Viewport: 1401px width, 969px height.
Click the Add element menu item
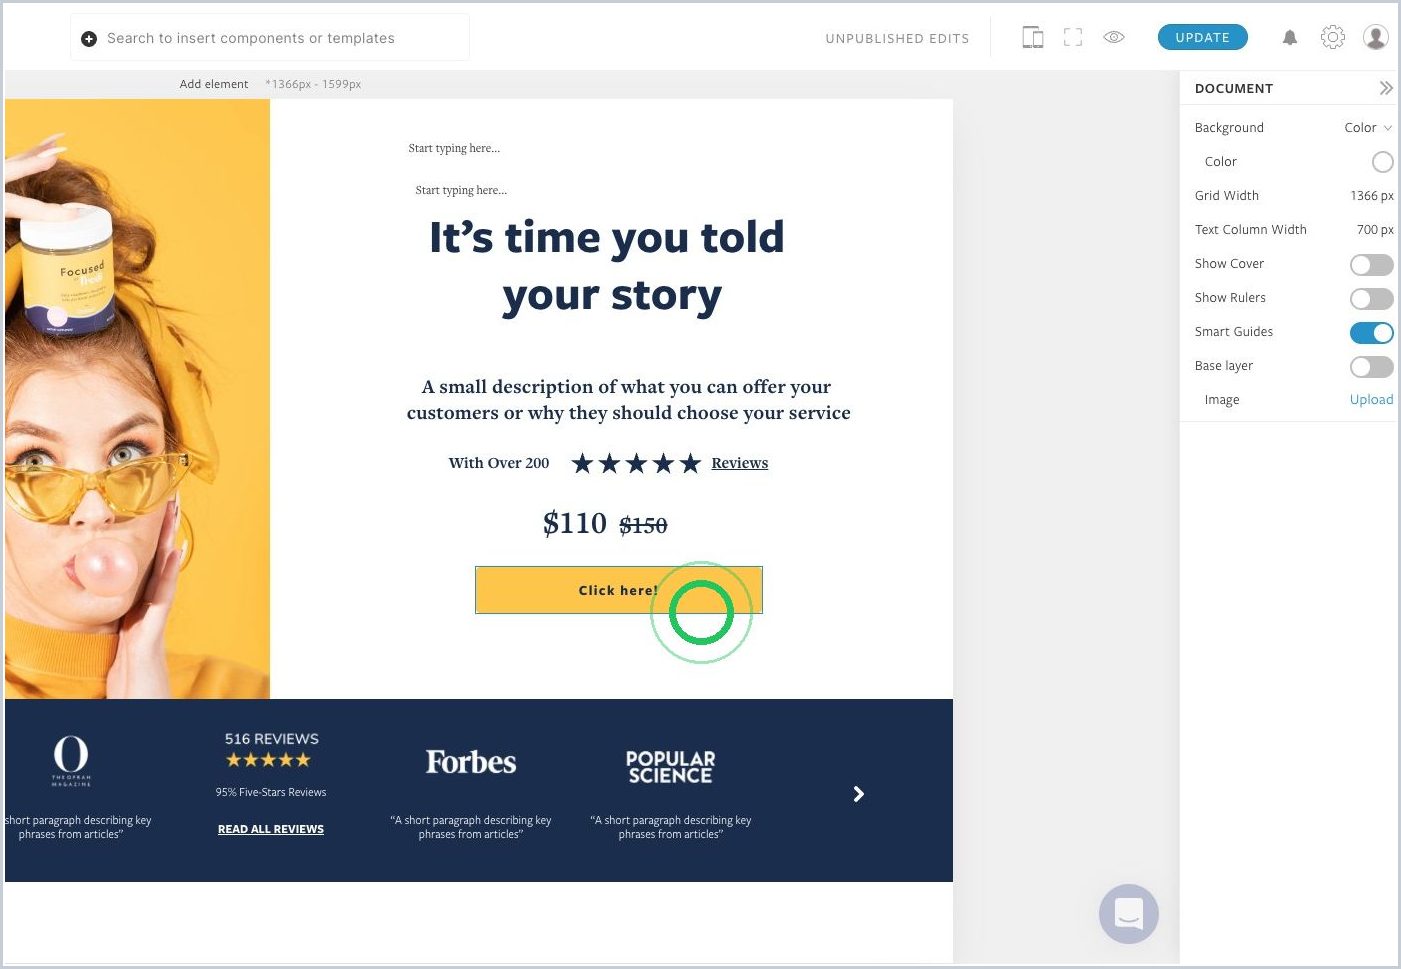click(214, 84)
